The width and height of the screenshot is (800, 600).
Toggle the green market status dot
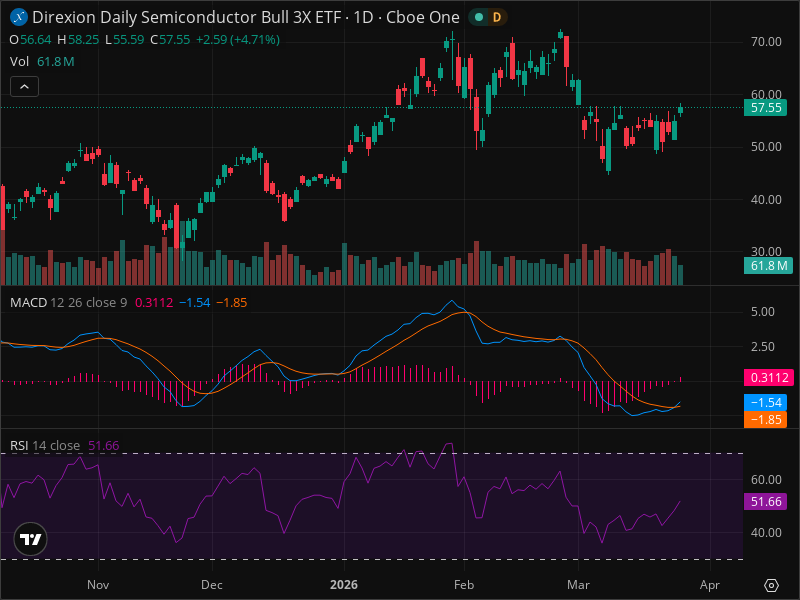(x=479, y=17)
